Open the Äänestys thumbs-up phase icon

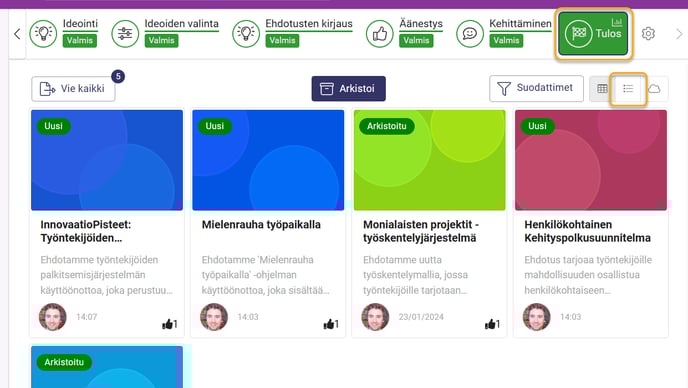point(380,33)
